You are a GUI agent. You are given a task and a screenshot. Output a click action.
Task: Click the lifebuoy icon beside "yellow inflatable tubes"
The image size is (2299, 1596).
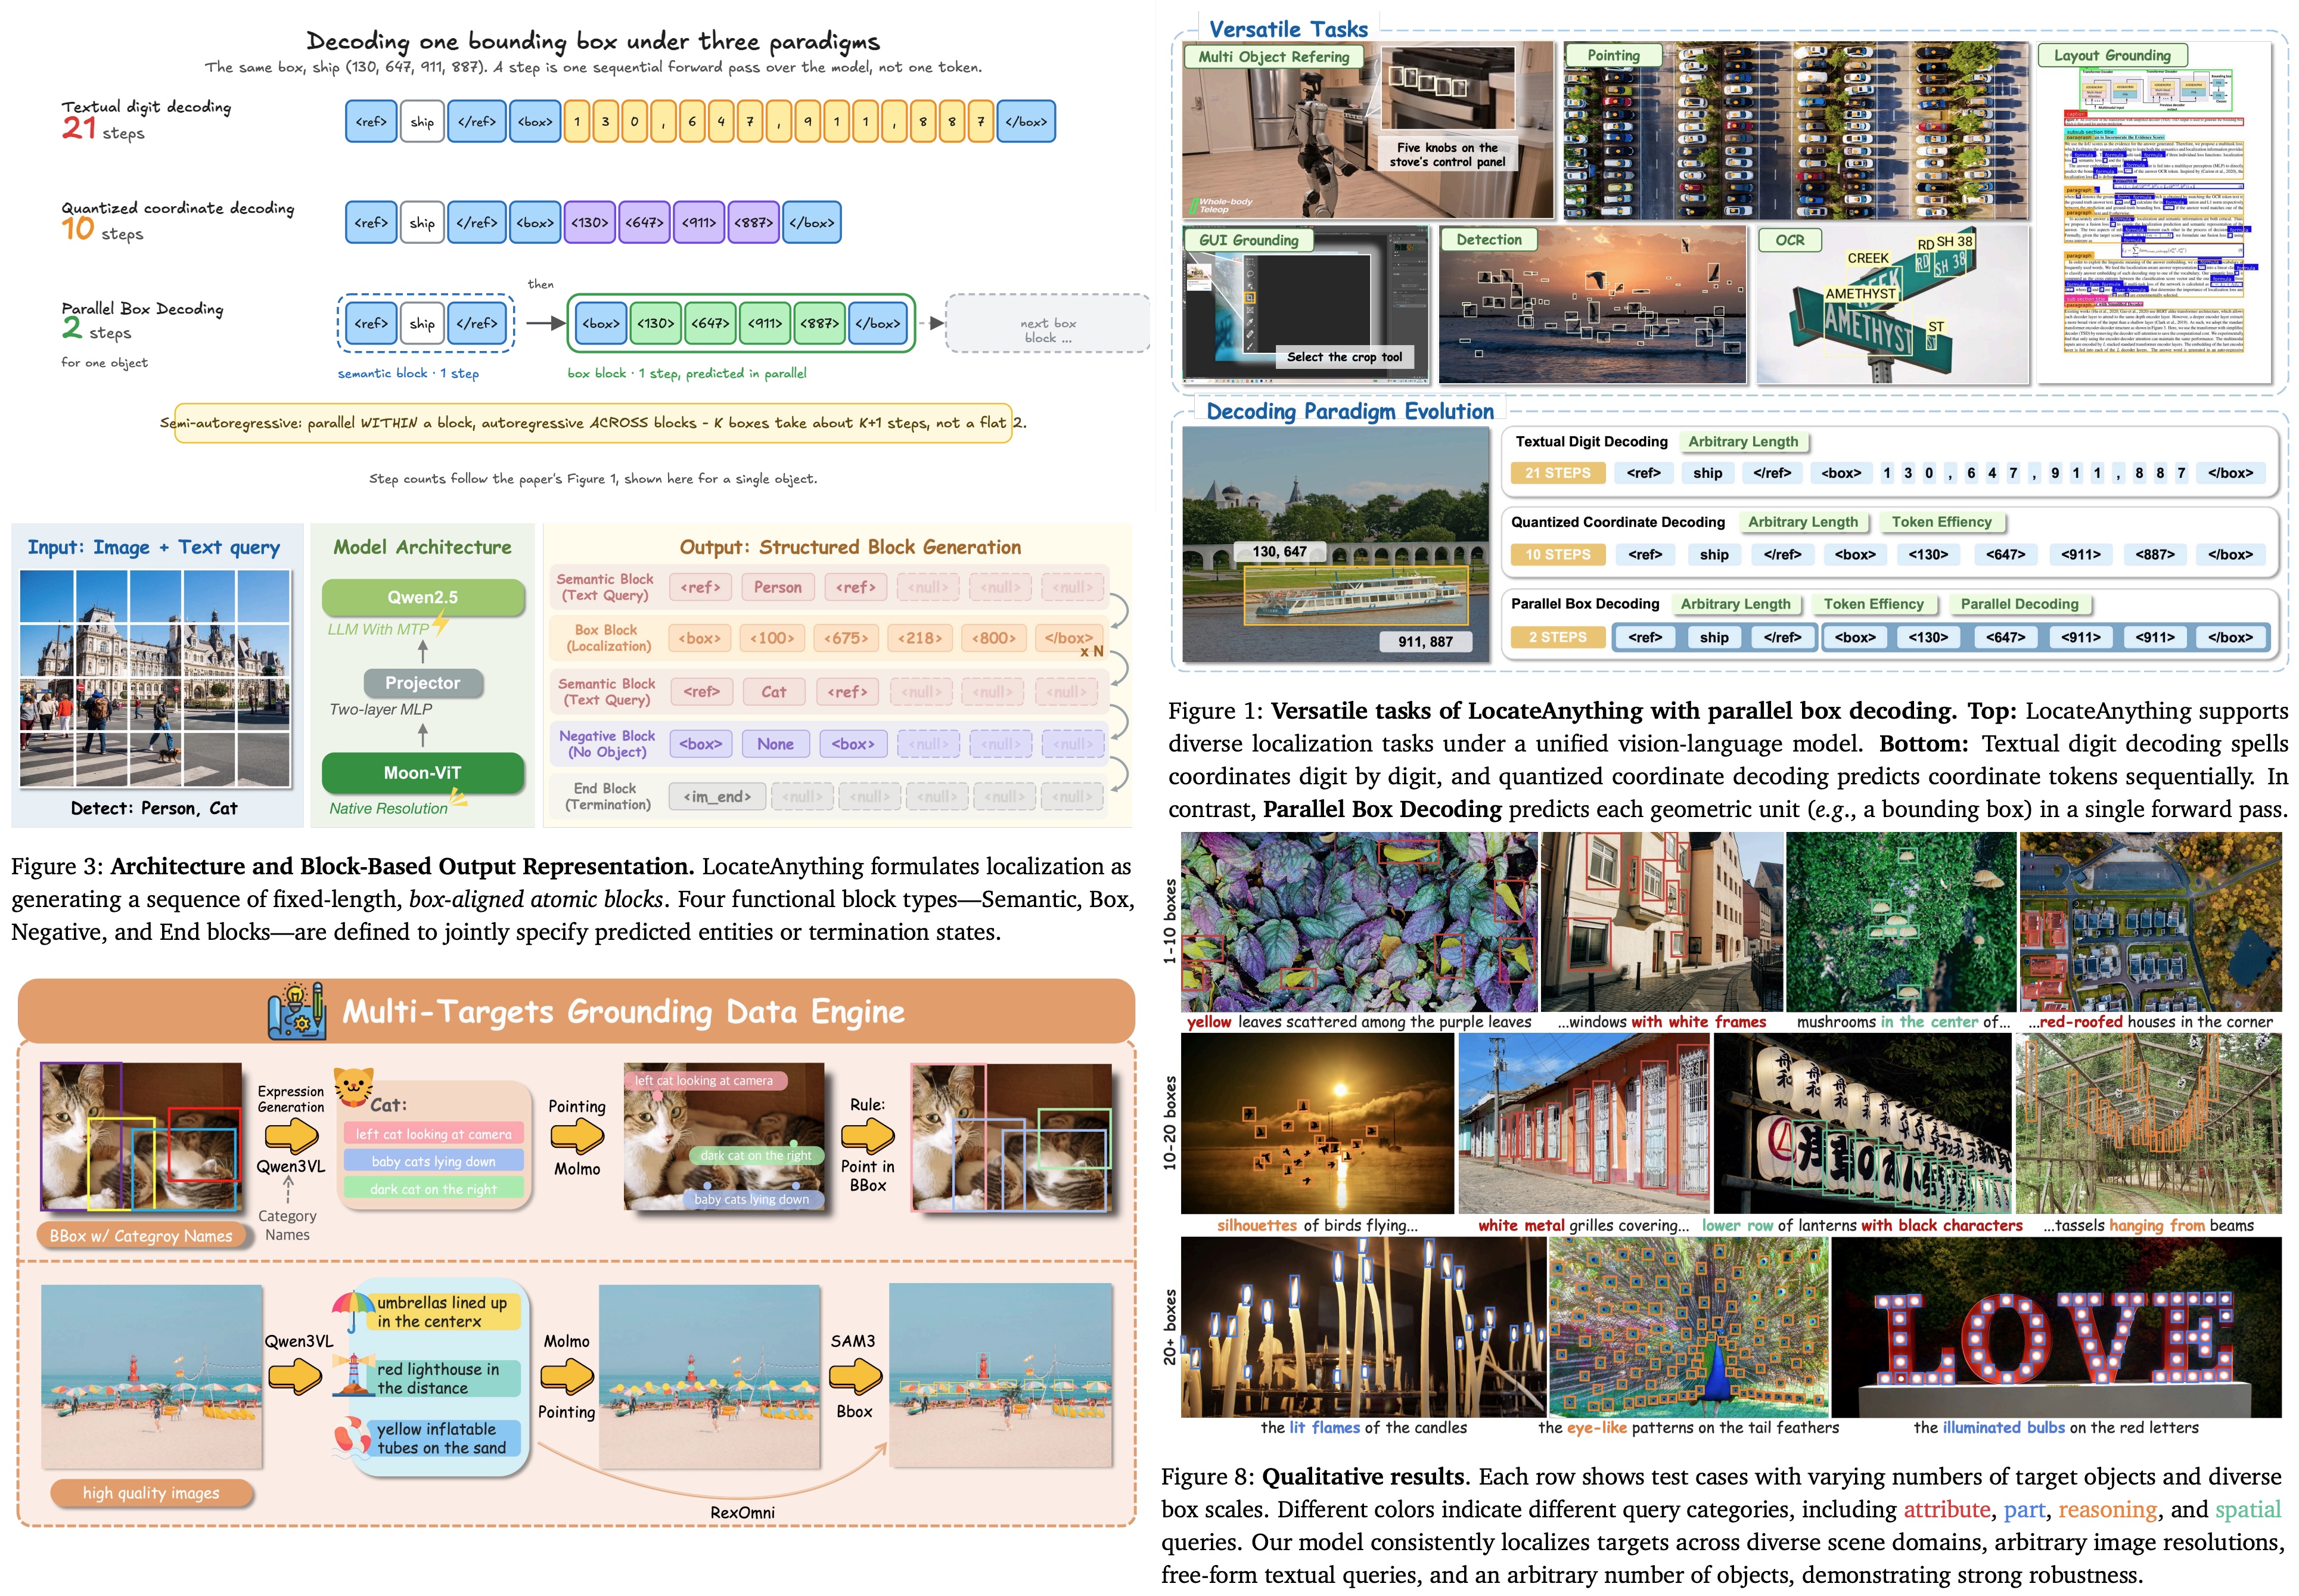352,1436
